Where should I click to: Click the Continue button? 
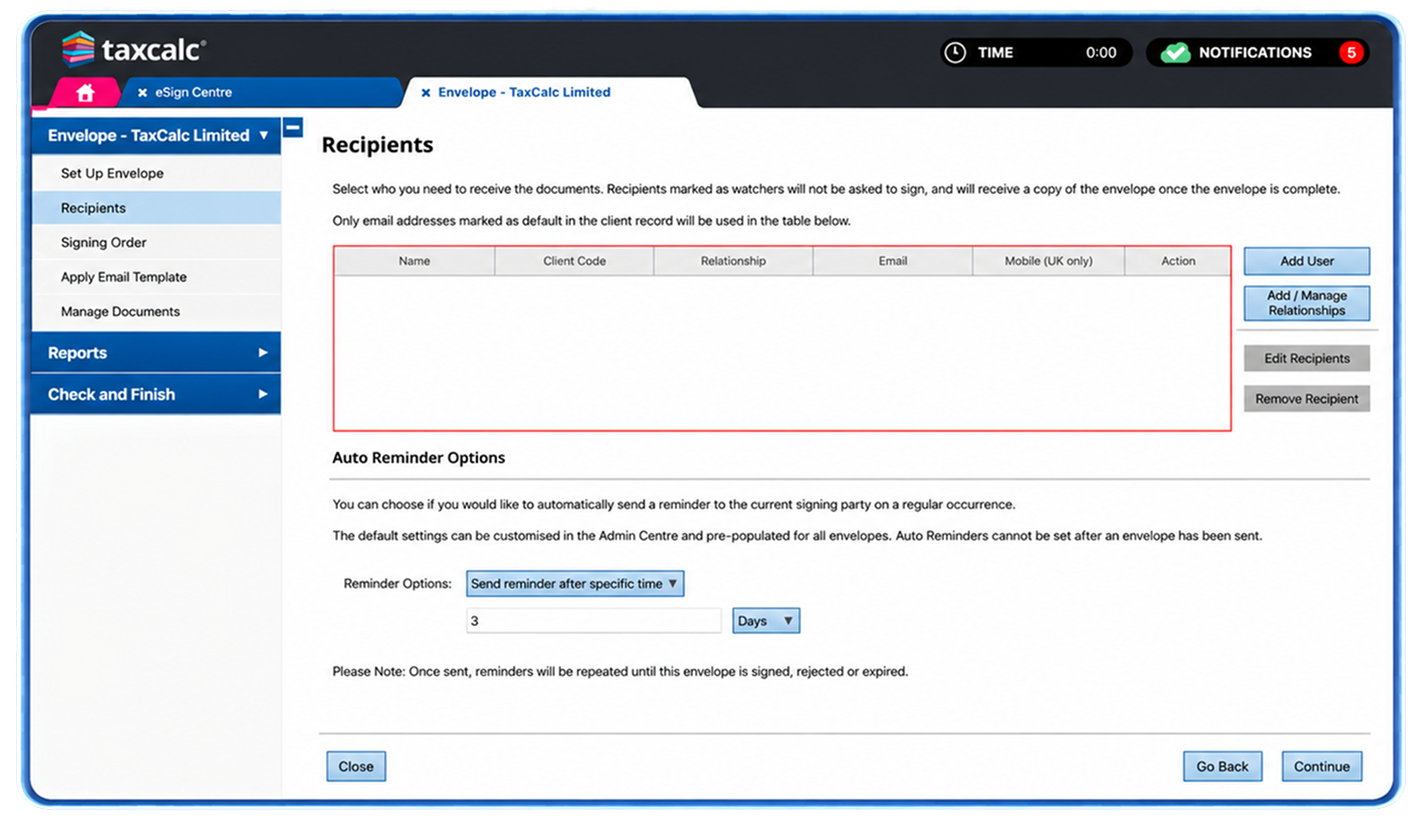[1322, 767]
